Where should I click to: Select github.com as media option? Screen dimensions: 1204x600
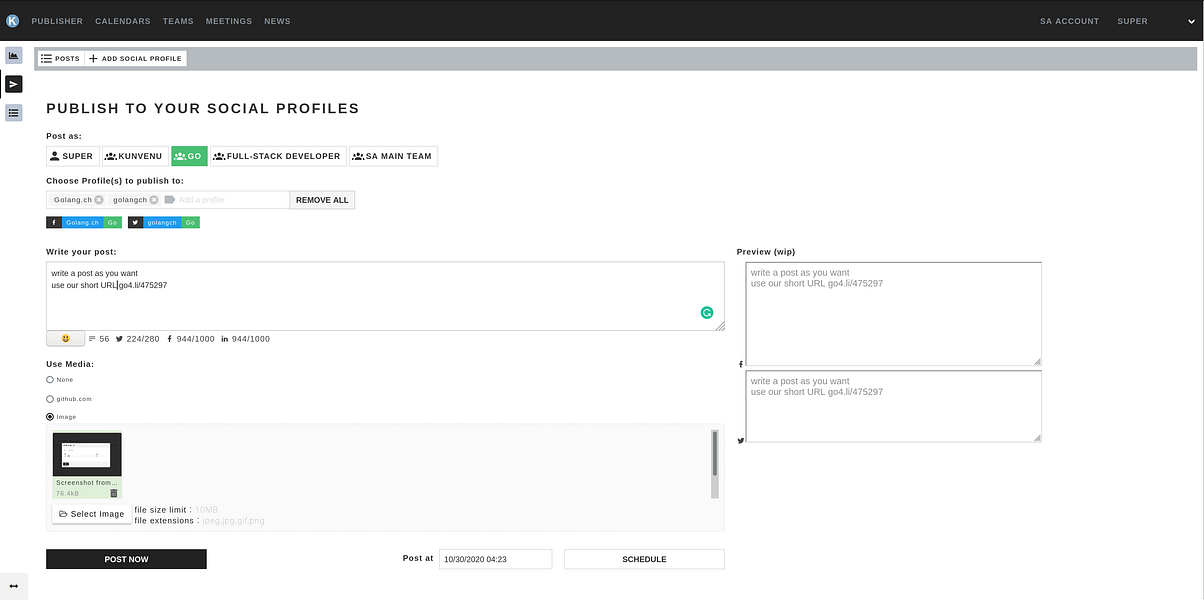(x=50, y=399)
